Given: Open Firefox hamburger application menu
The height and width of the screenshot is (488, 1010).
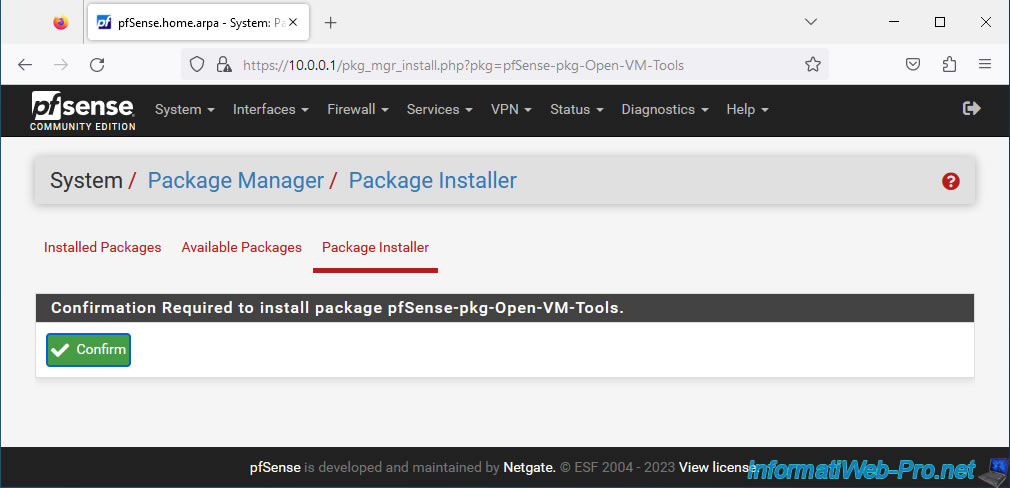Looking at the screenshot, I should coord(984,64).
